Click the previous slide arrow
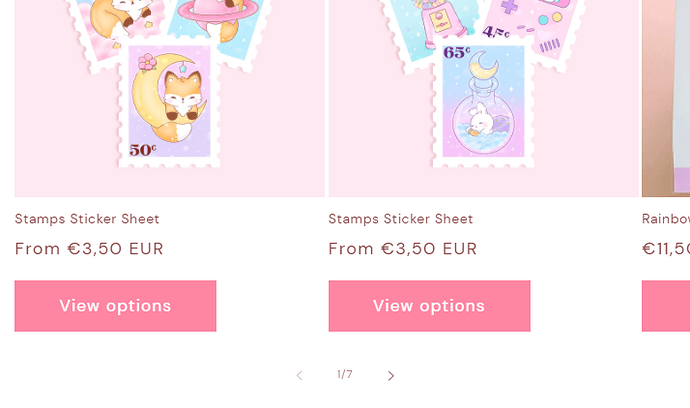This screenshot has width=690, height=408. [299, 375]
